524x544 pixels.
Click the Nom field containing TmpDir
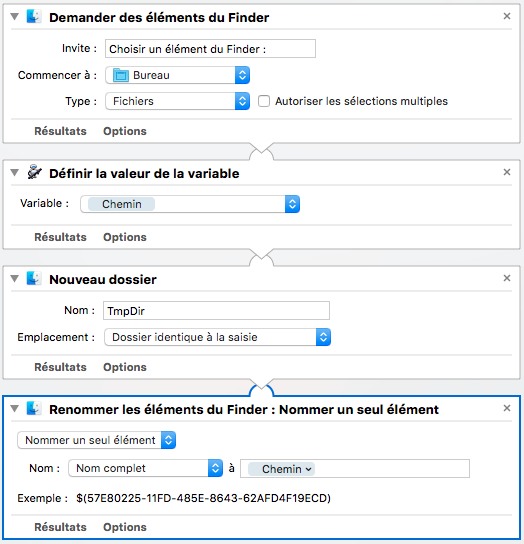coord(217,311)
